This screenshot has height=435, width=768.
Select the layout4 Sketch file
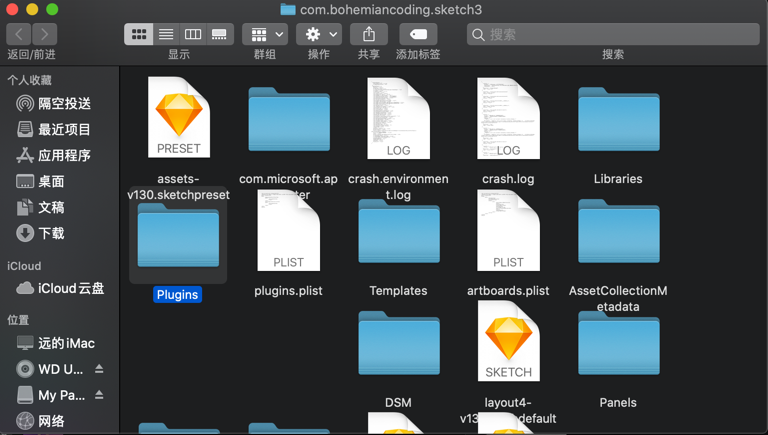click(x=508, y=341)
